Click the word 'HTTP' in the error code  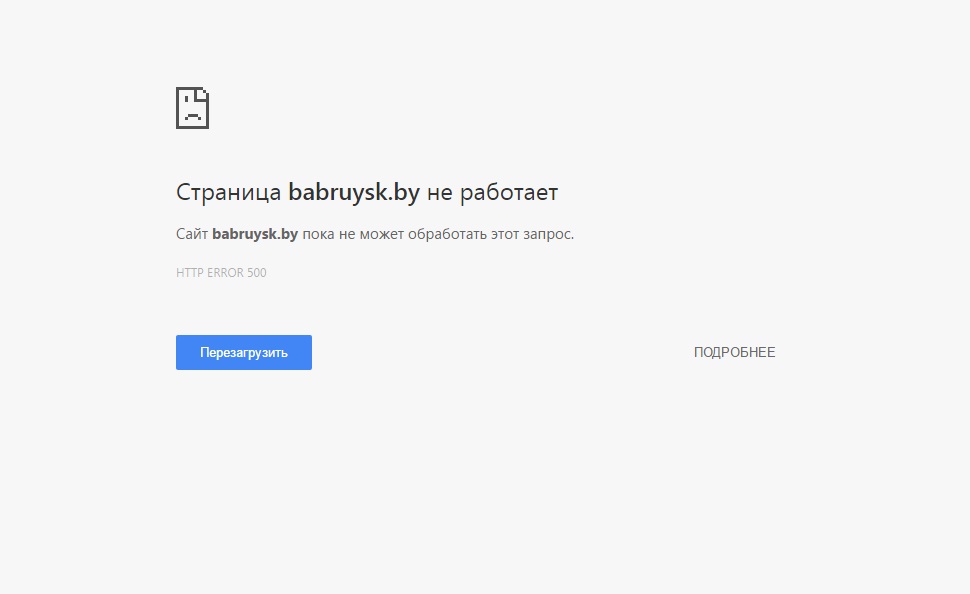click(189, 273)
